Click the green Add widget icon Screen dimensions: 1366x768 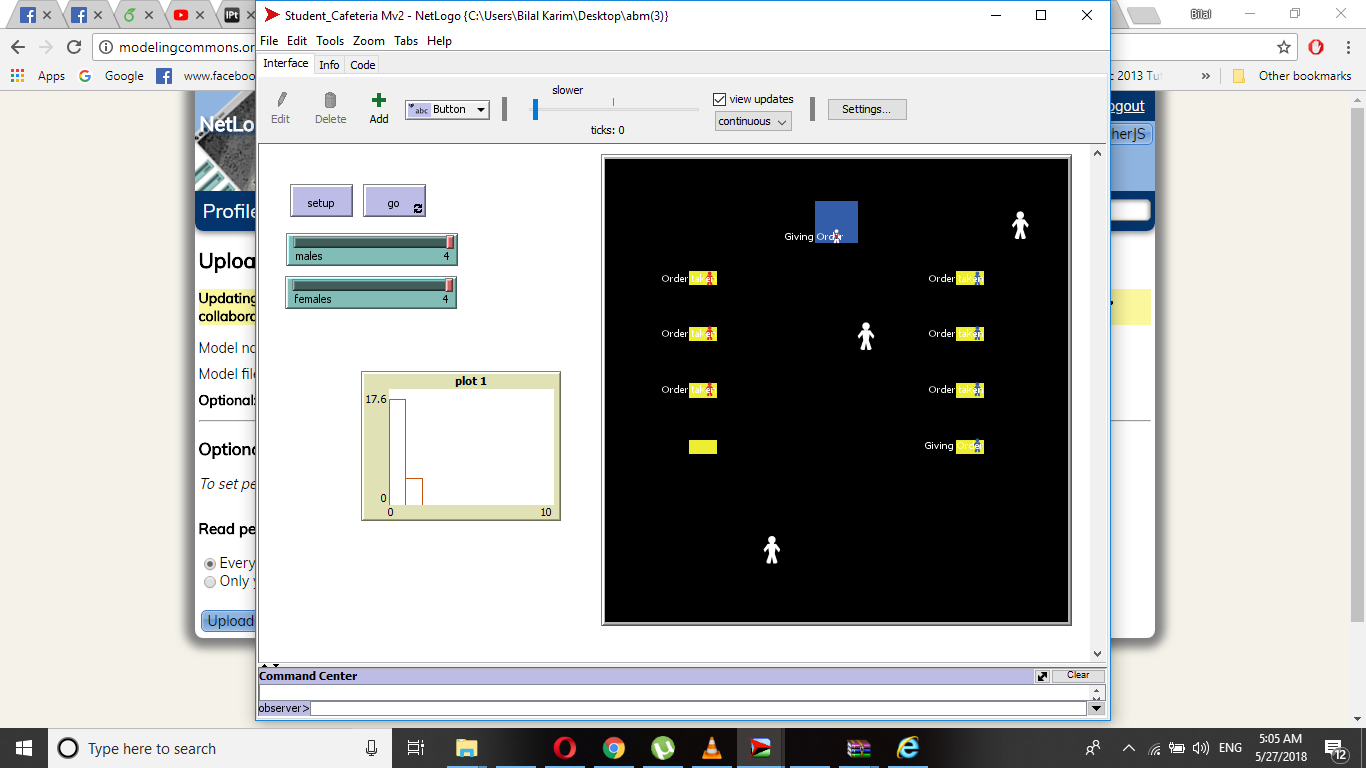[378, 100]
